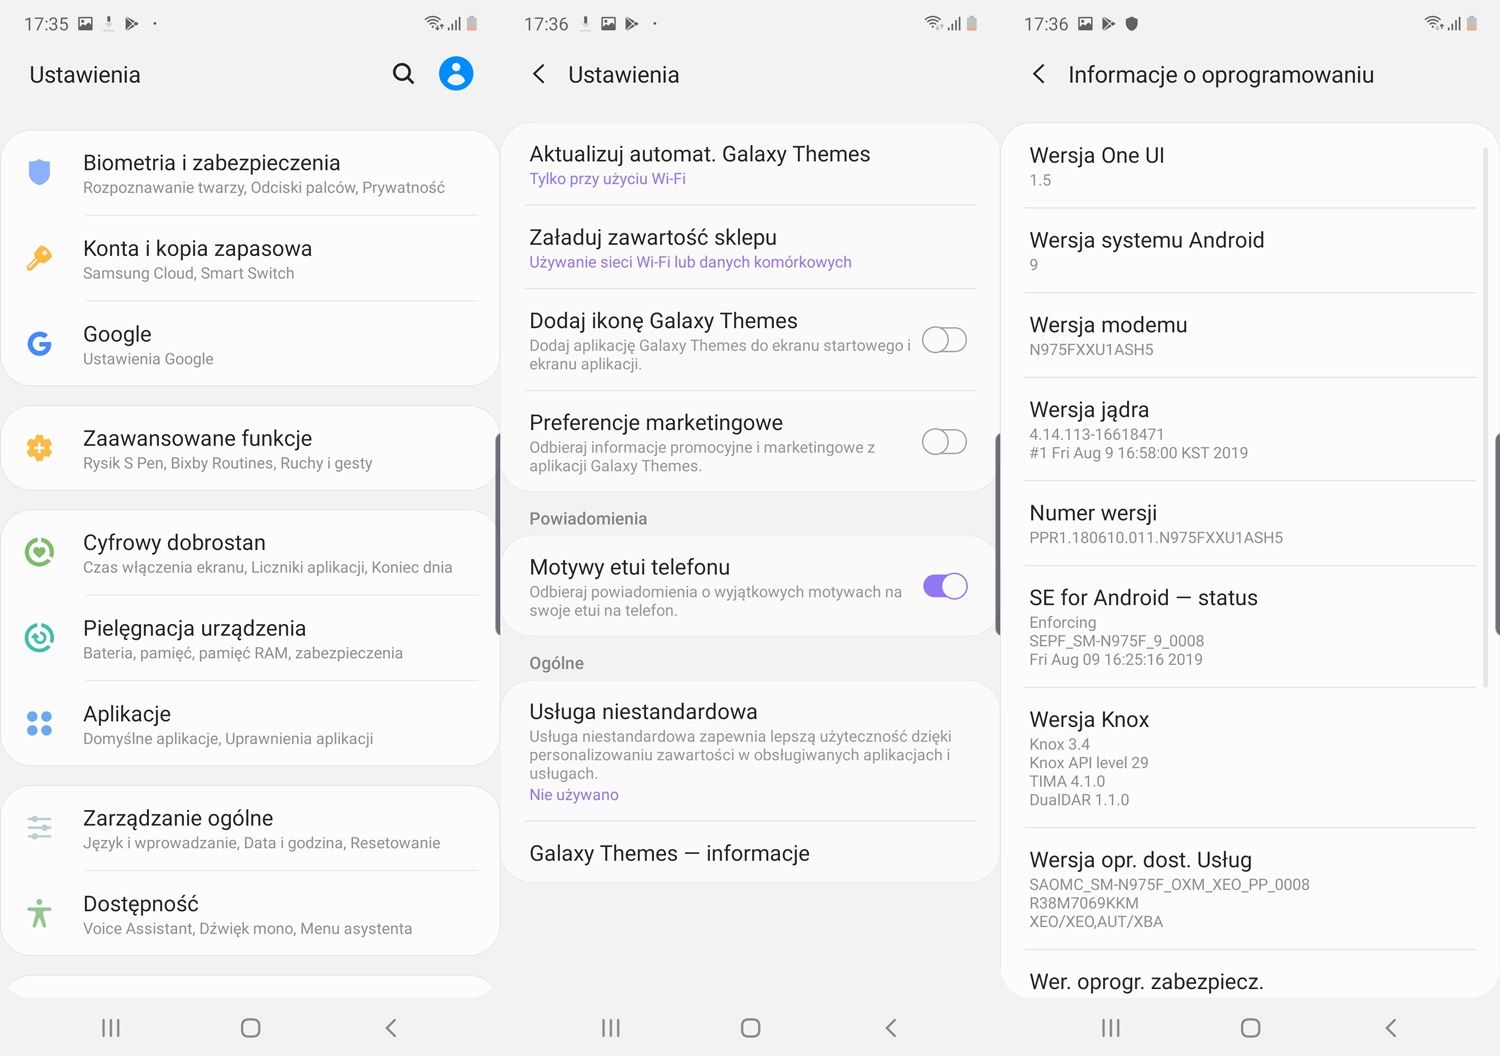Tap the Google G logo icon

coord(39,344)
